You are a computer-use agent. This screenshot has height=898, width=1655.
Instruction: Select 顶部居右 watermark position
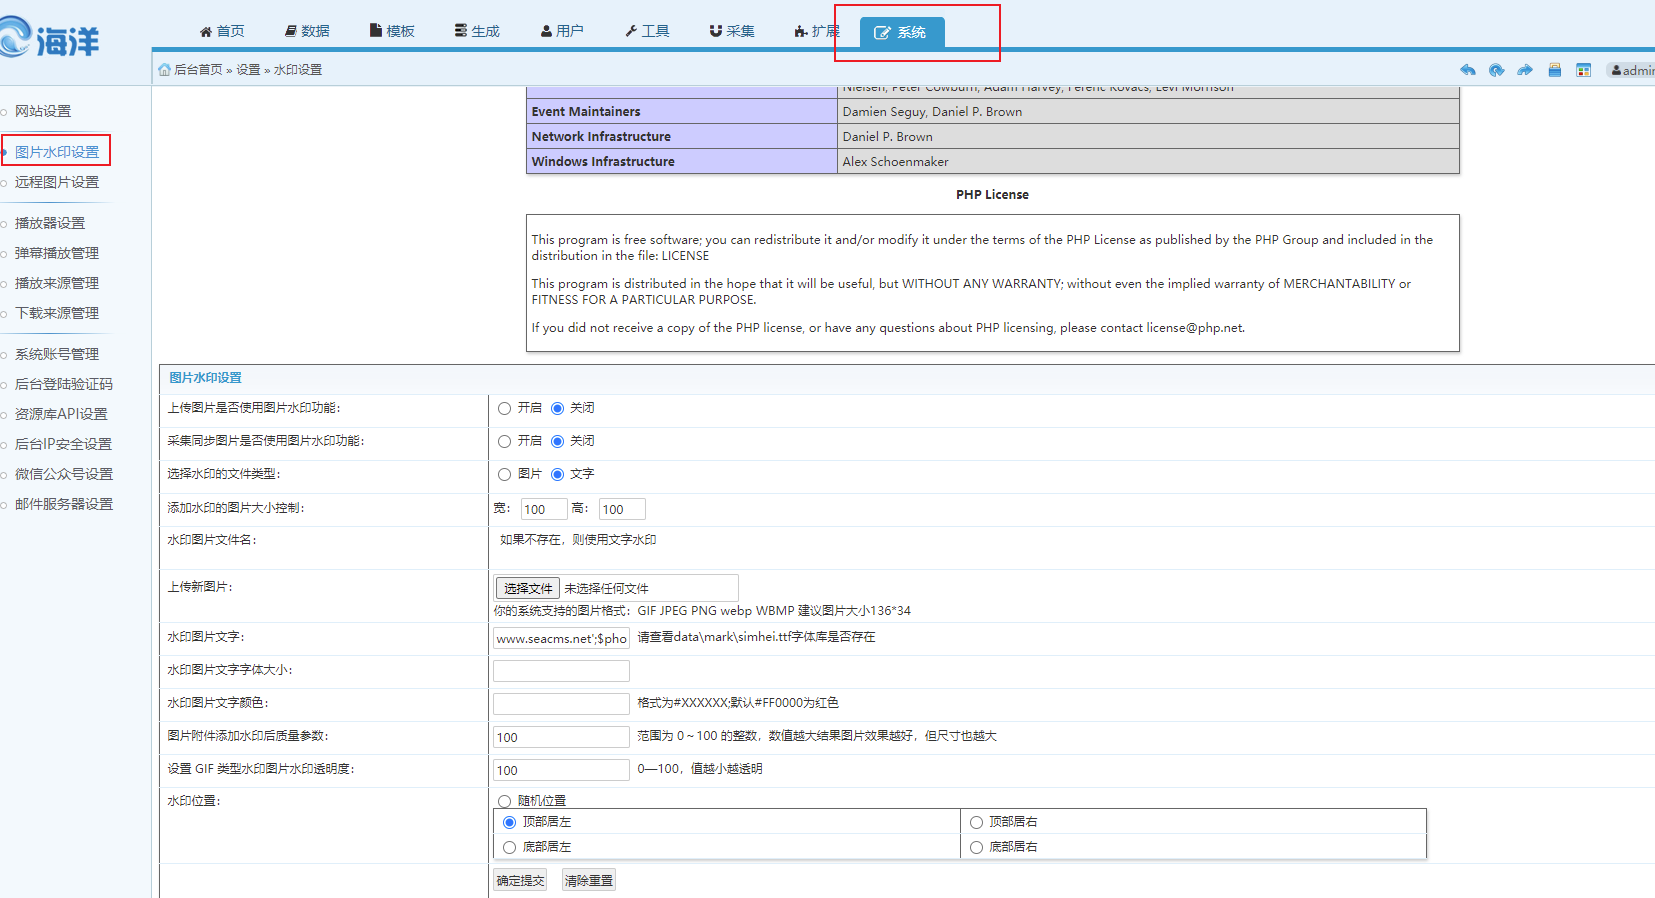pyautogui.click(x=976, y=822)
